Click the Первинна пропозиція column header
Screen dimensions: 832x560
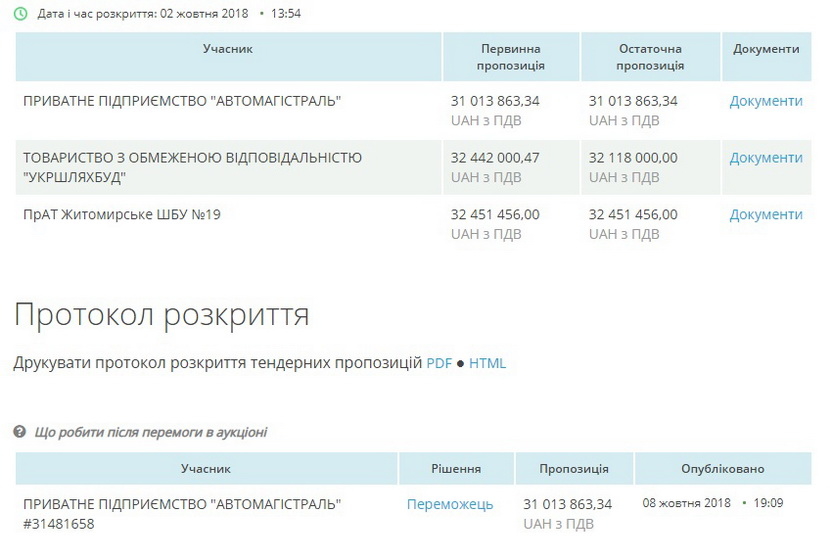[x=511, y=57]
